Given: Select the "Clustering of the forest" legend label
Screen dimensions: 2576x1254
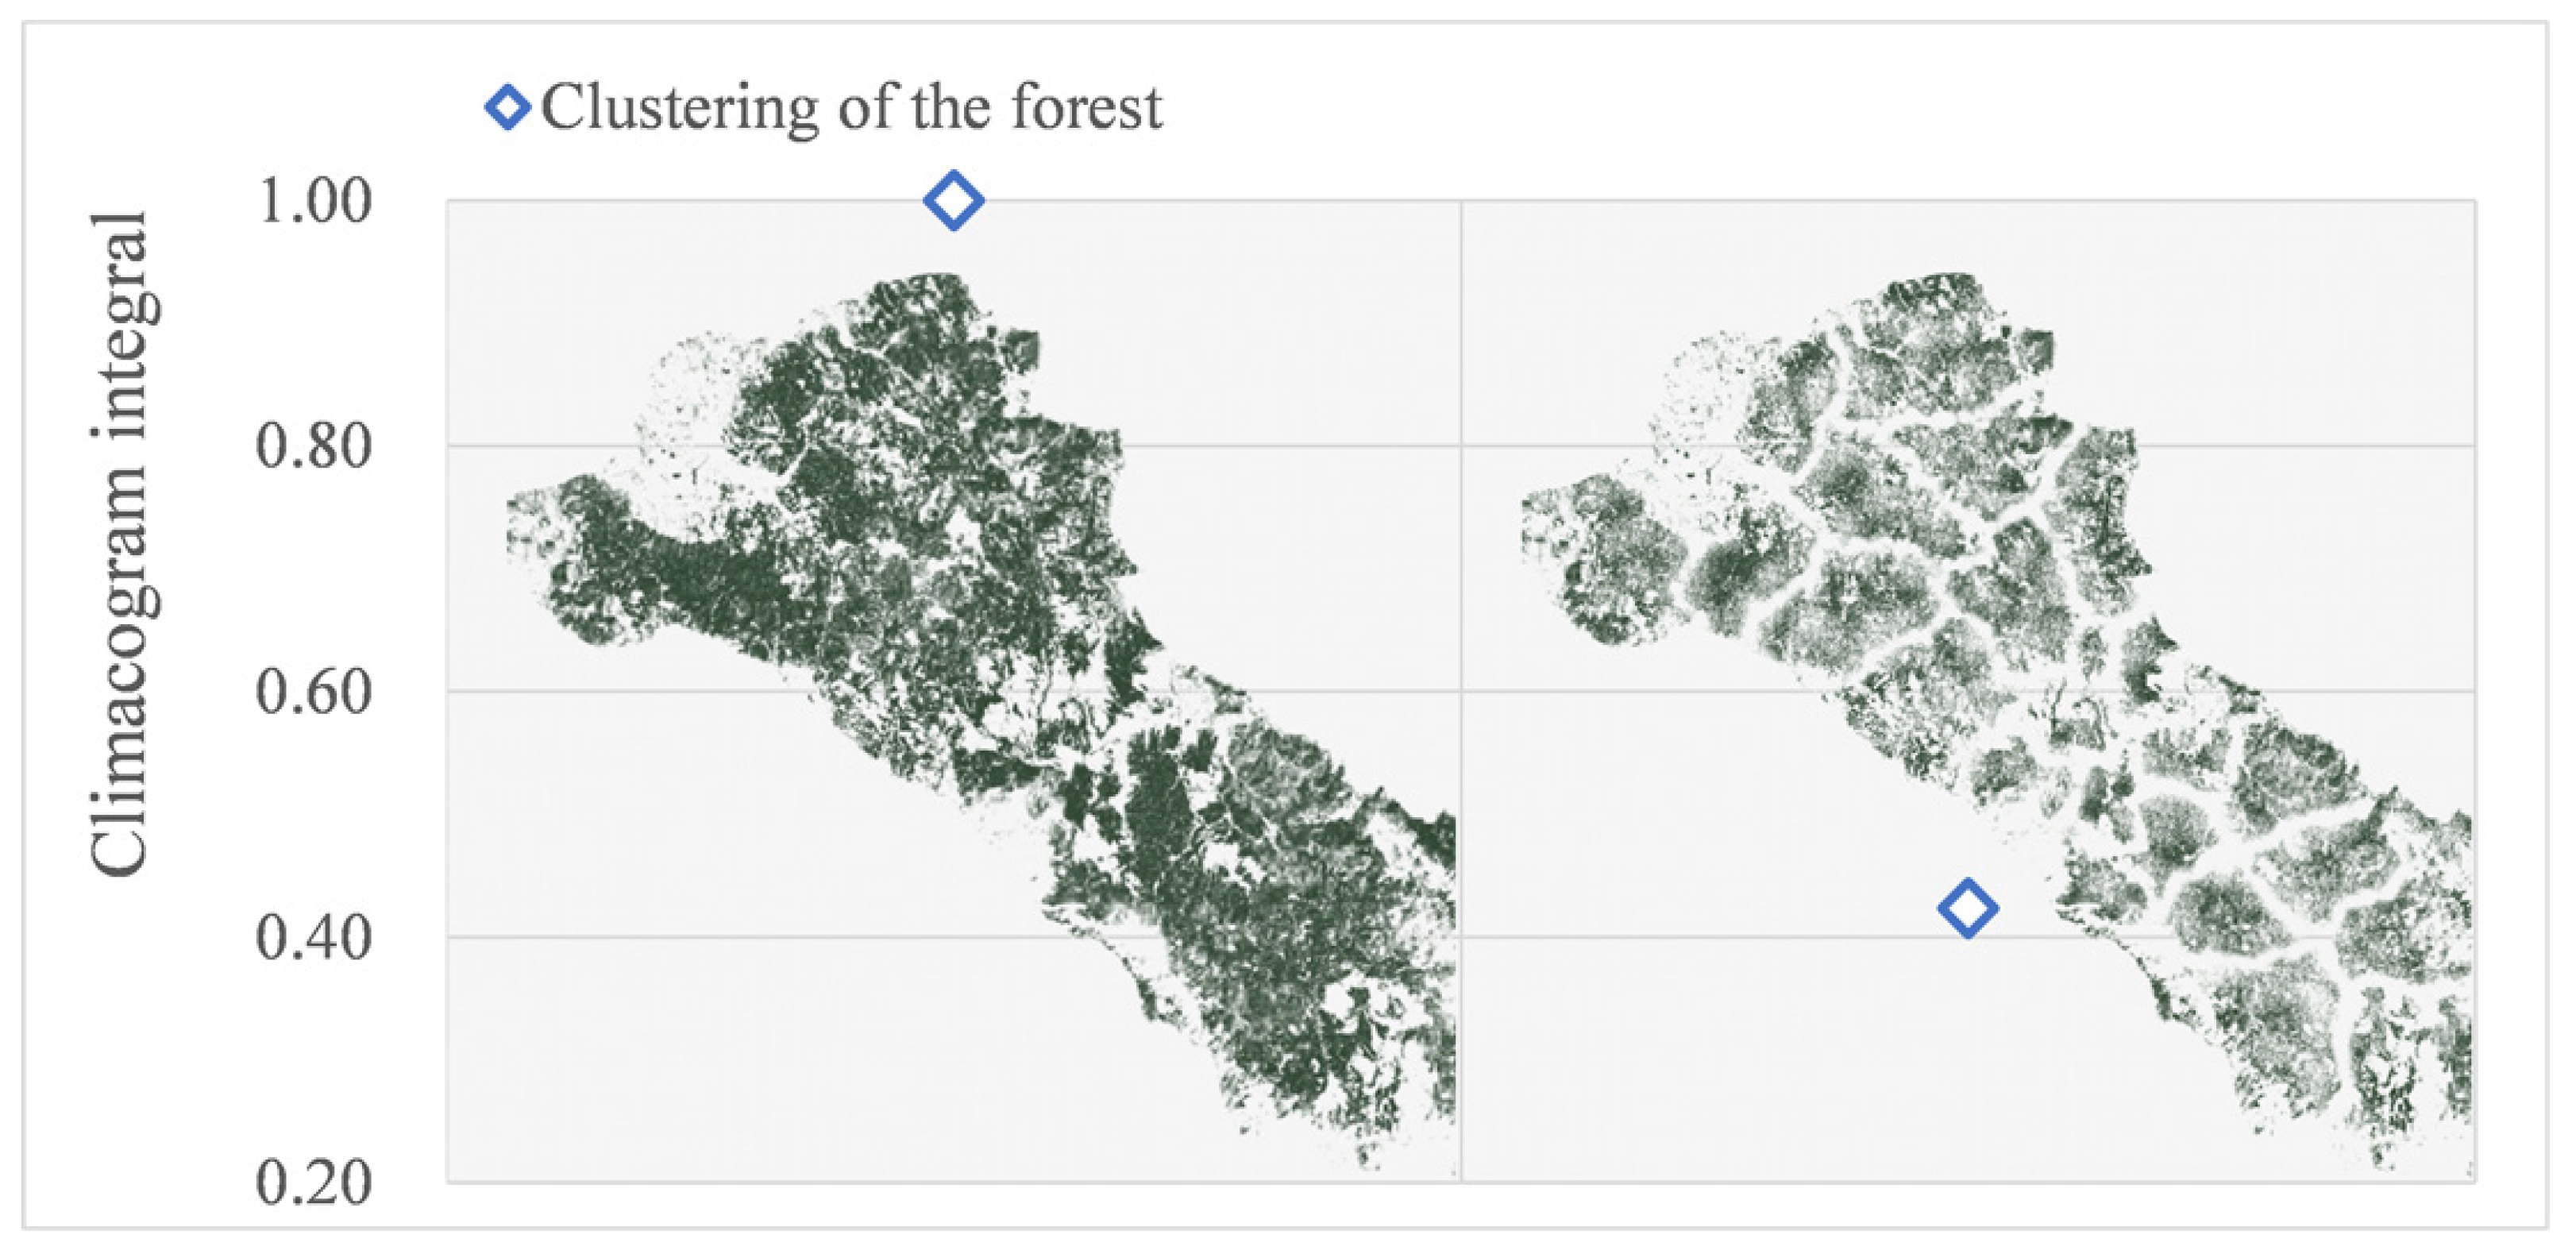Looking at the screenshot, I should [851, 107].
